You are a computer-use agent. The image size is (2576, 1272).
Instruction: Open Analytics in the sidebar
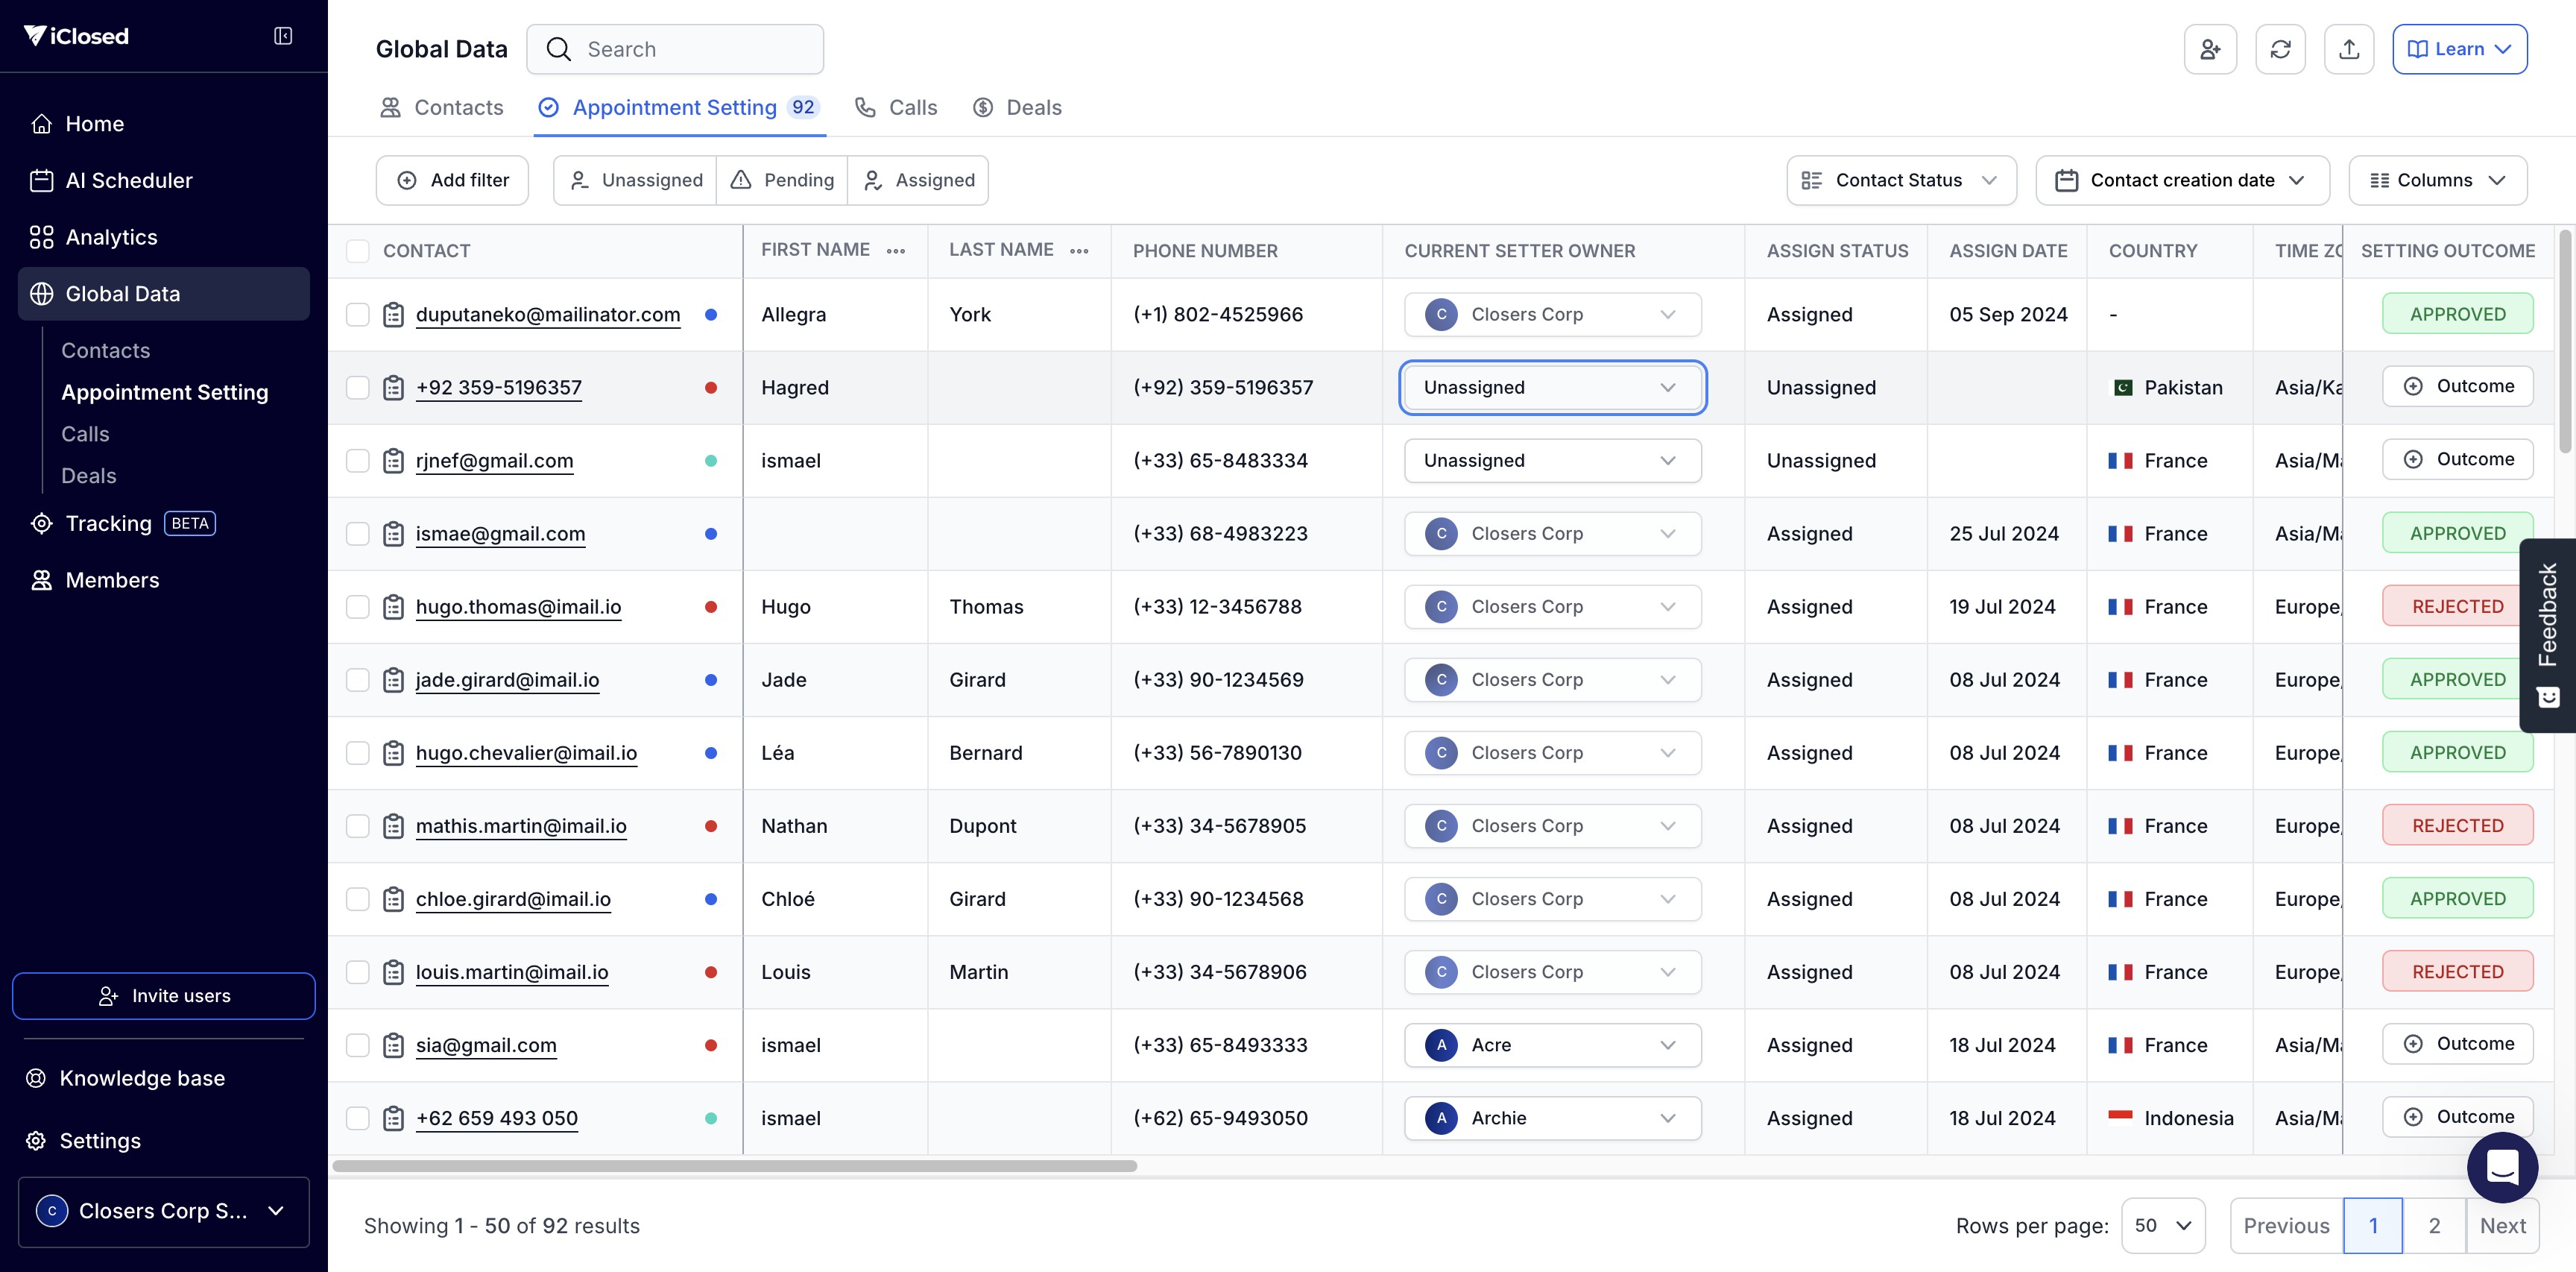[111, 237]
